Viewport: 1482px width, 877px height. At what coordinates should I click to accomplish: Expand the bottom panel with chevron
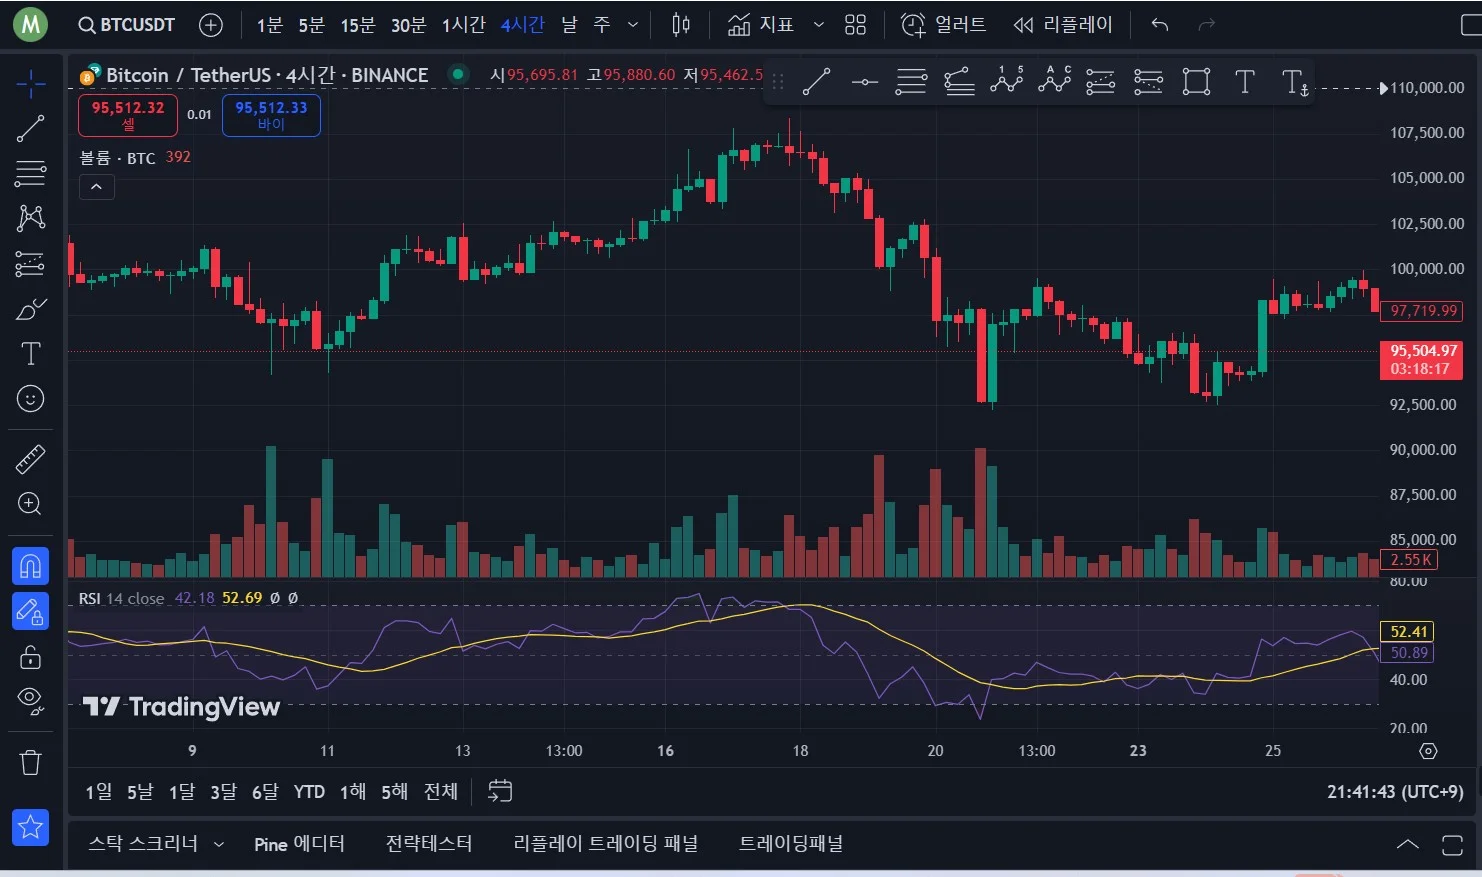pos(1407,844)
